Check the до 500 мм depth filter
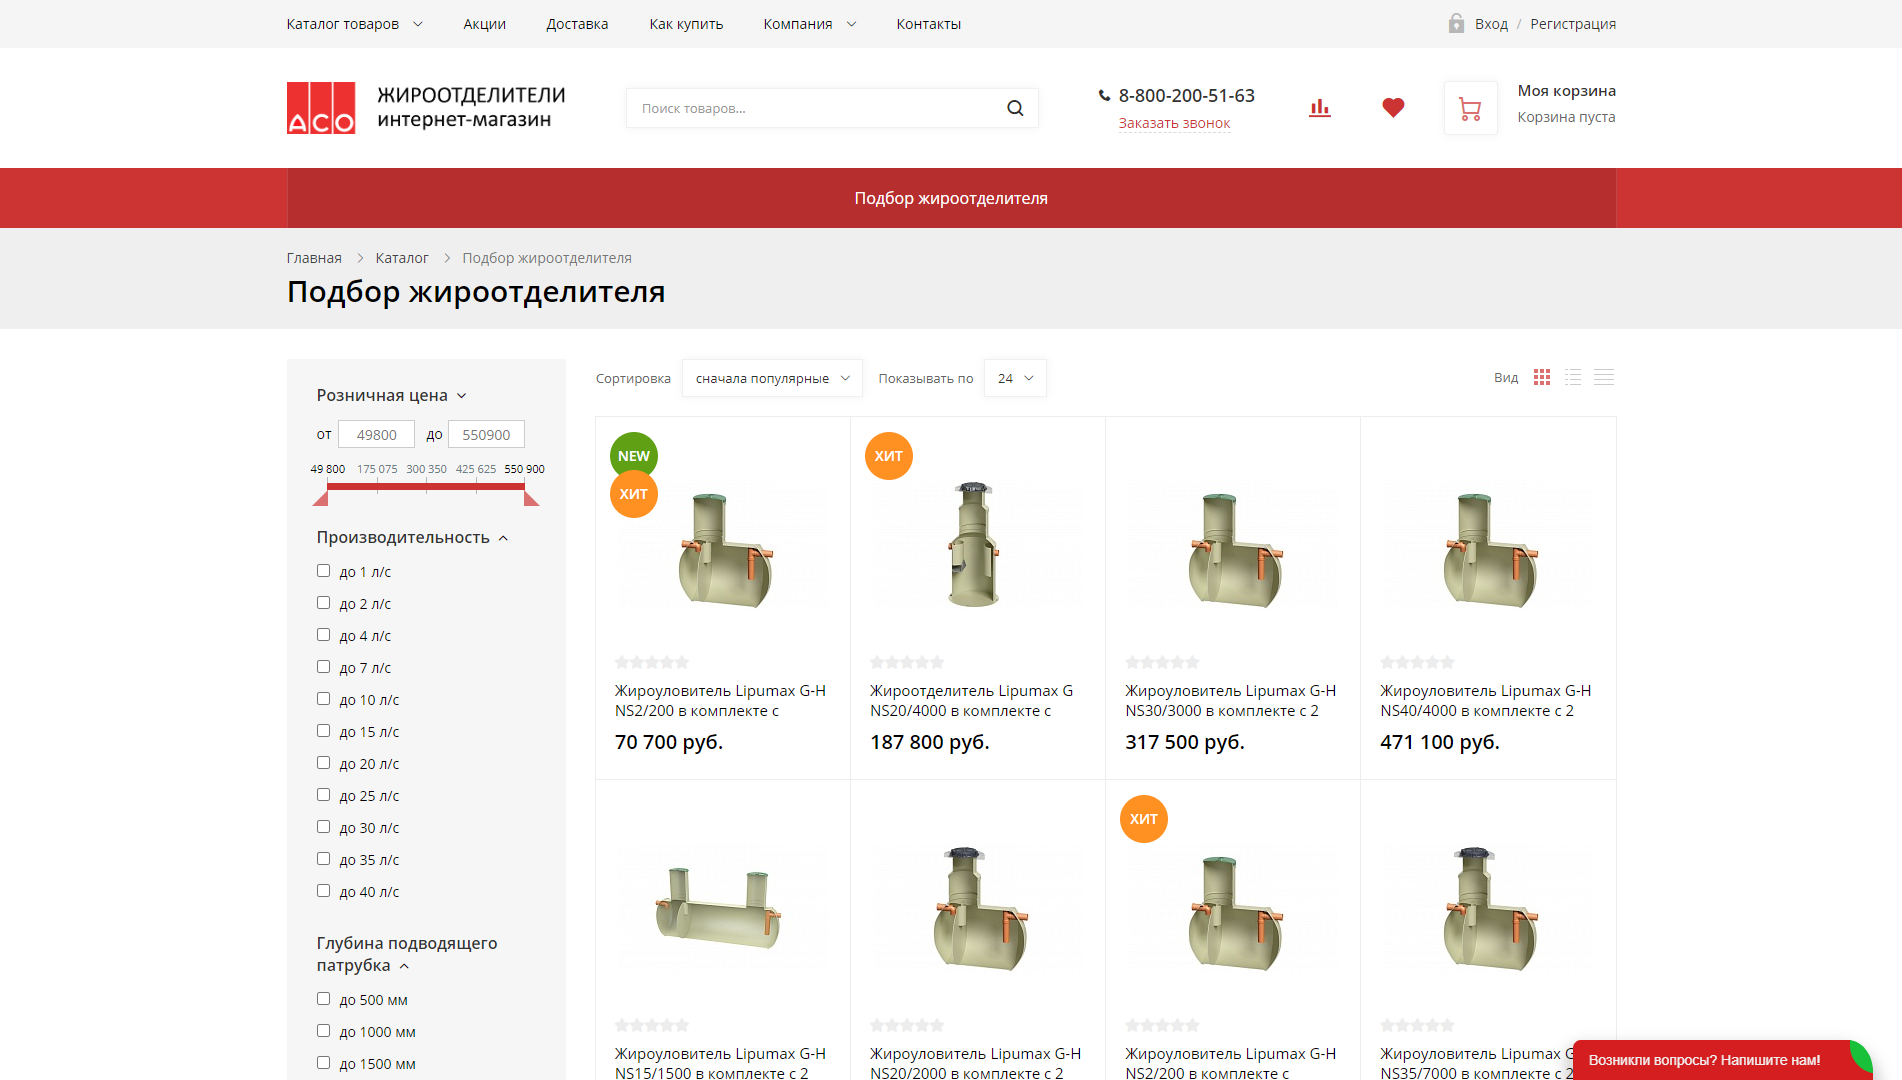1902x1080 pixels. (x=323, y=999)
